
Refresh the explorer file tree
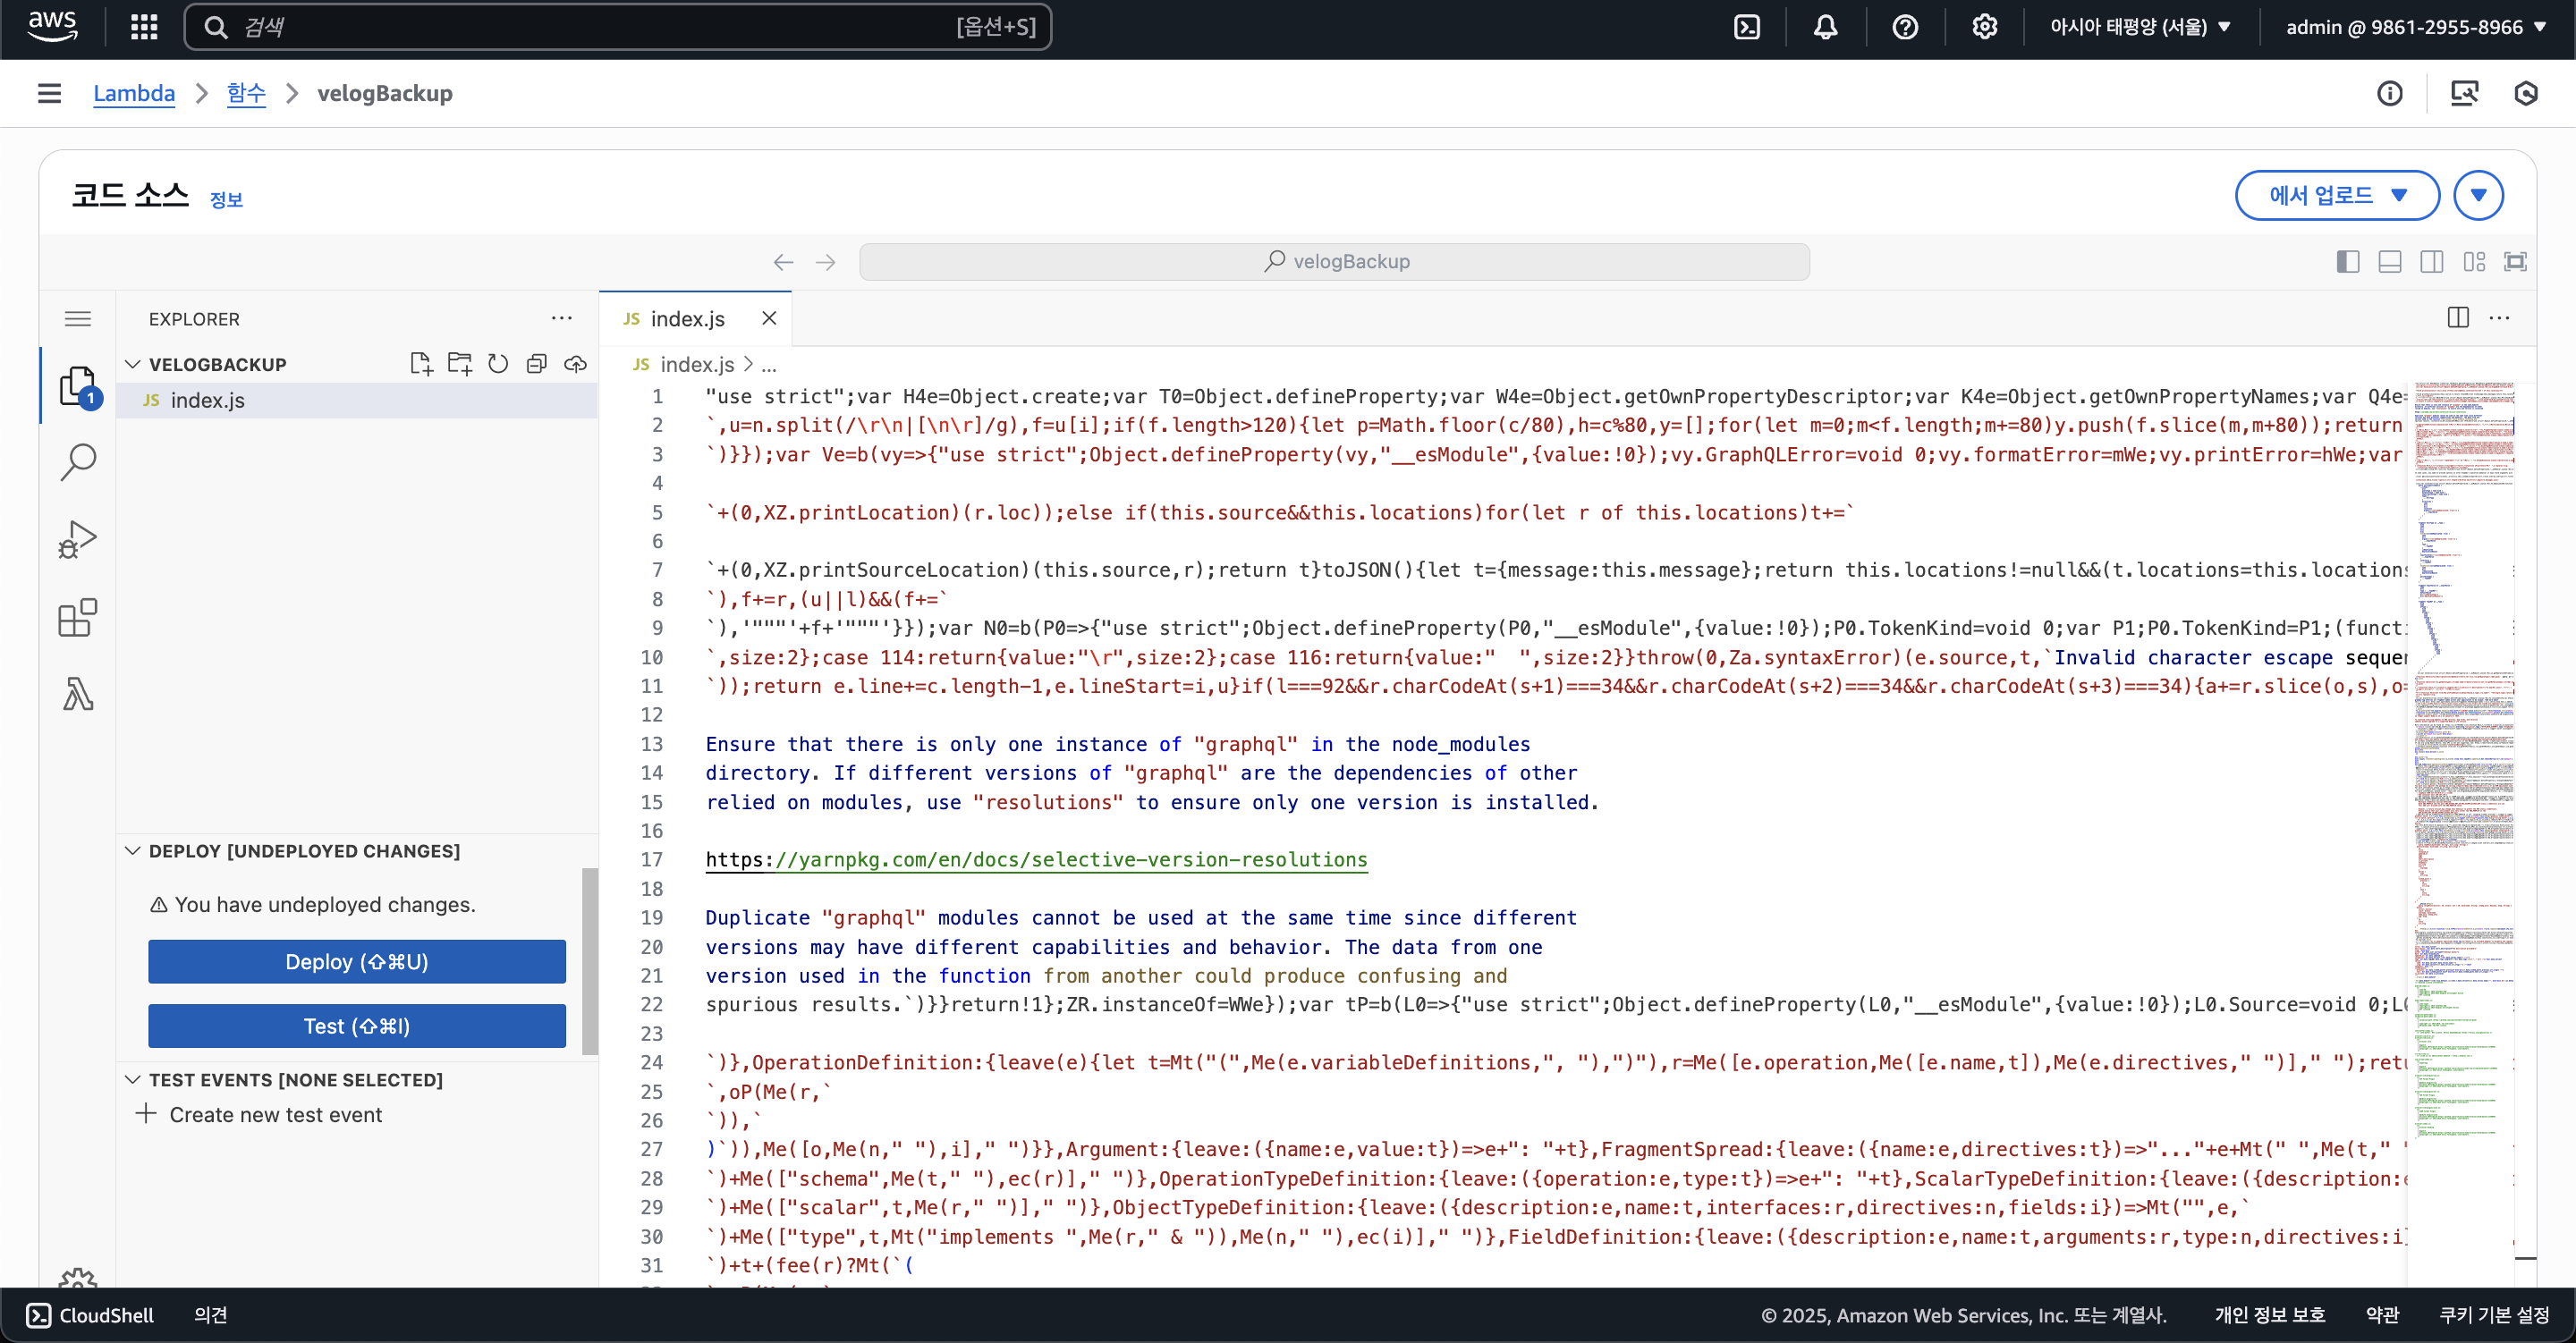(x=498, y=364)
